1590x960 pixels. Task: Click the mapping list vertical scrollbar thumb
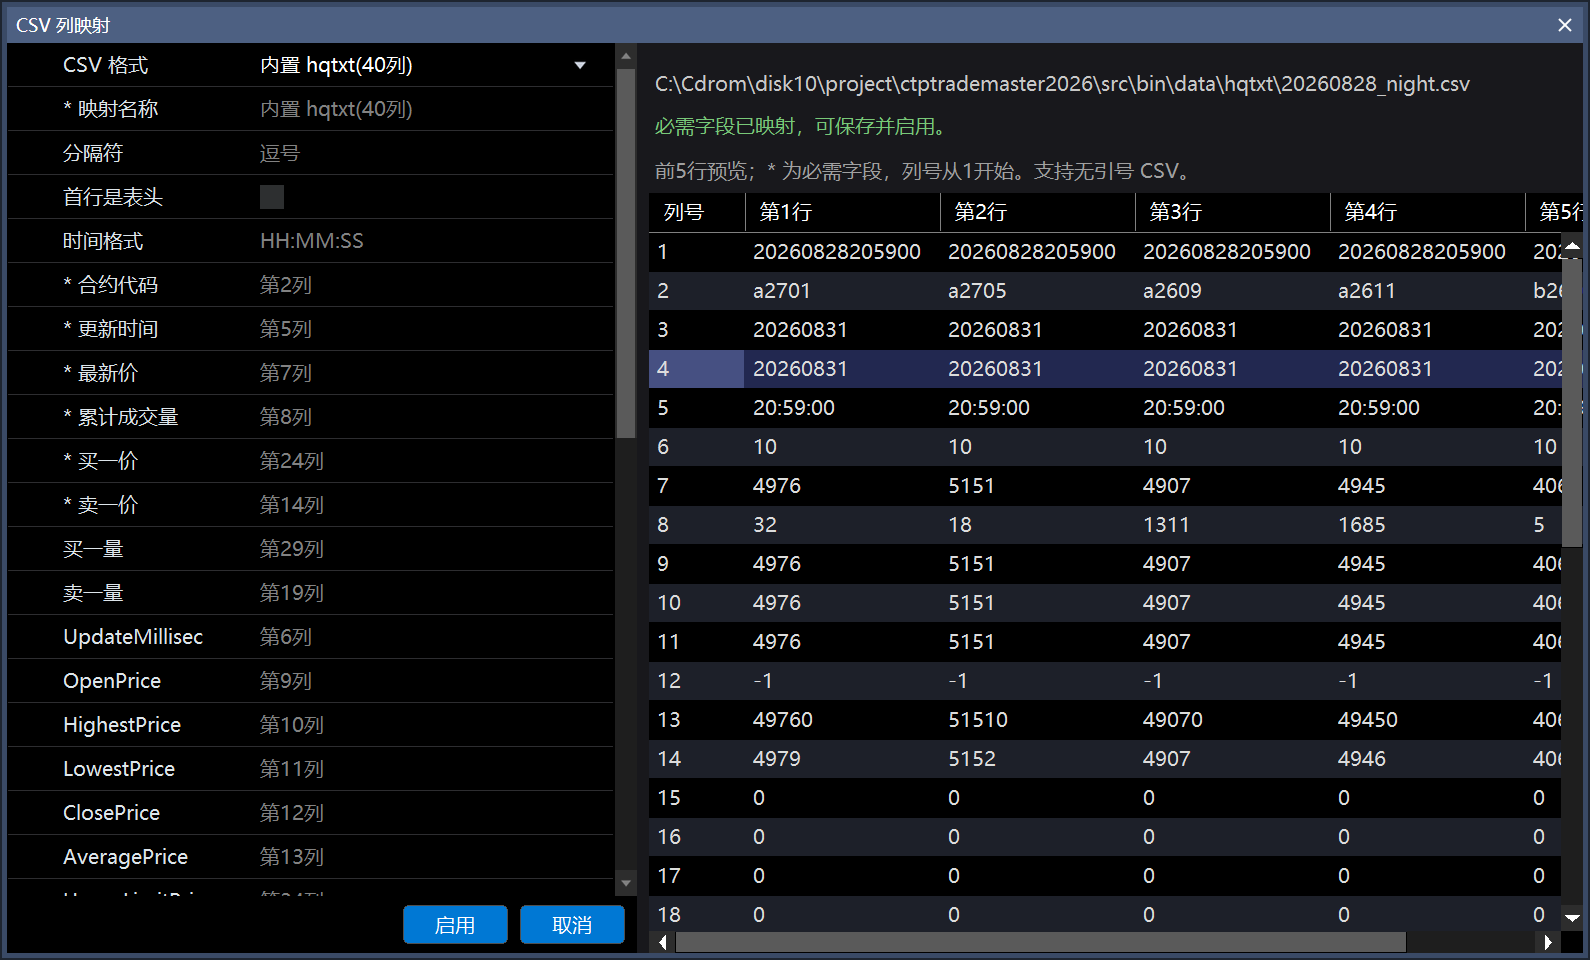point(626,254)
